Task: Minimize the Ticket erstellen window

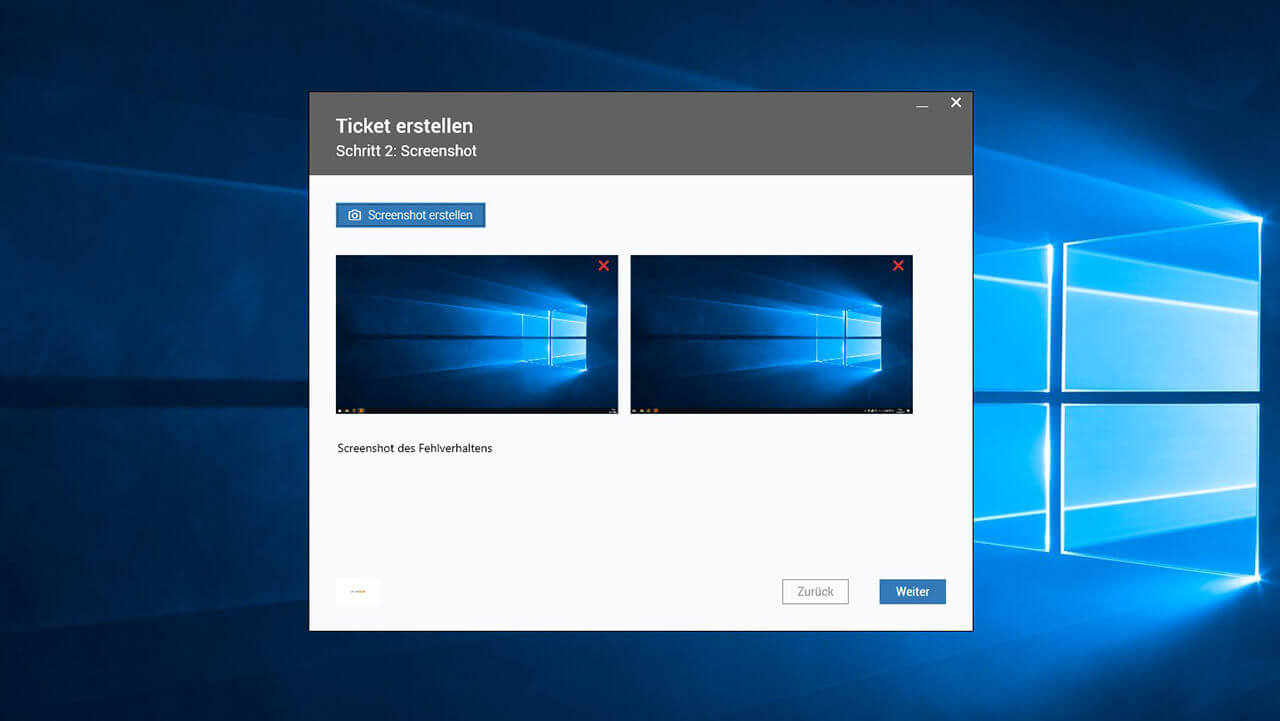Action: point(922,104)
